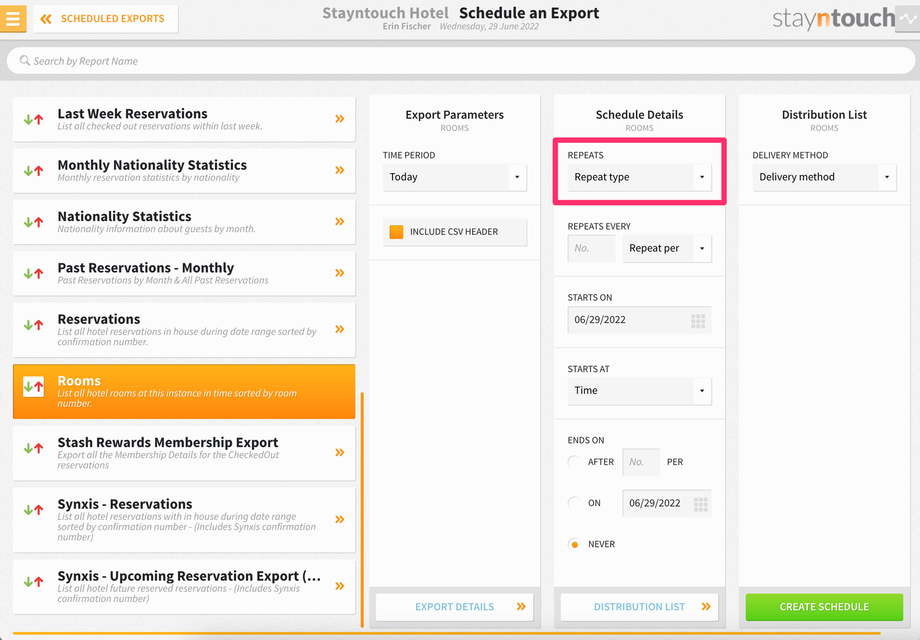
Task: Select the On radio button under Ends On
Action: 574,503
